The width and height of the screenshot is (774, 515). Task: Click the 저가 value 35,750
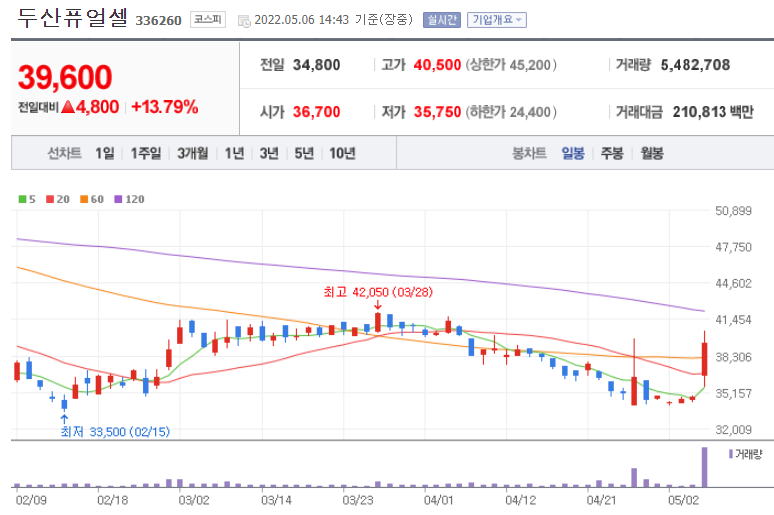pos(437,112)
